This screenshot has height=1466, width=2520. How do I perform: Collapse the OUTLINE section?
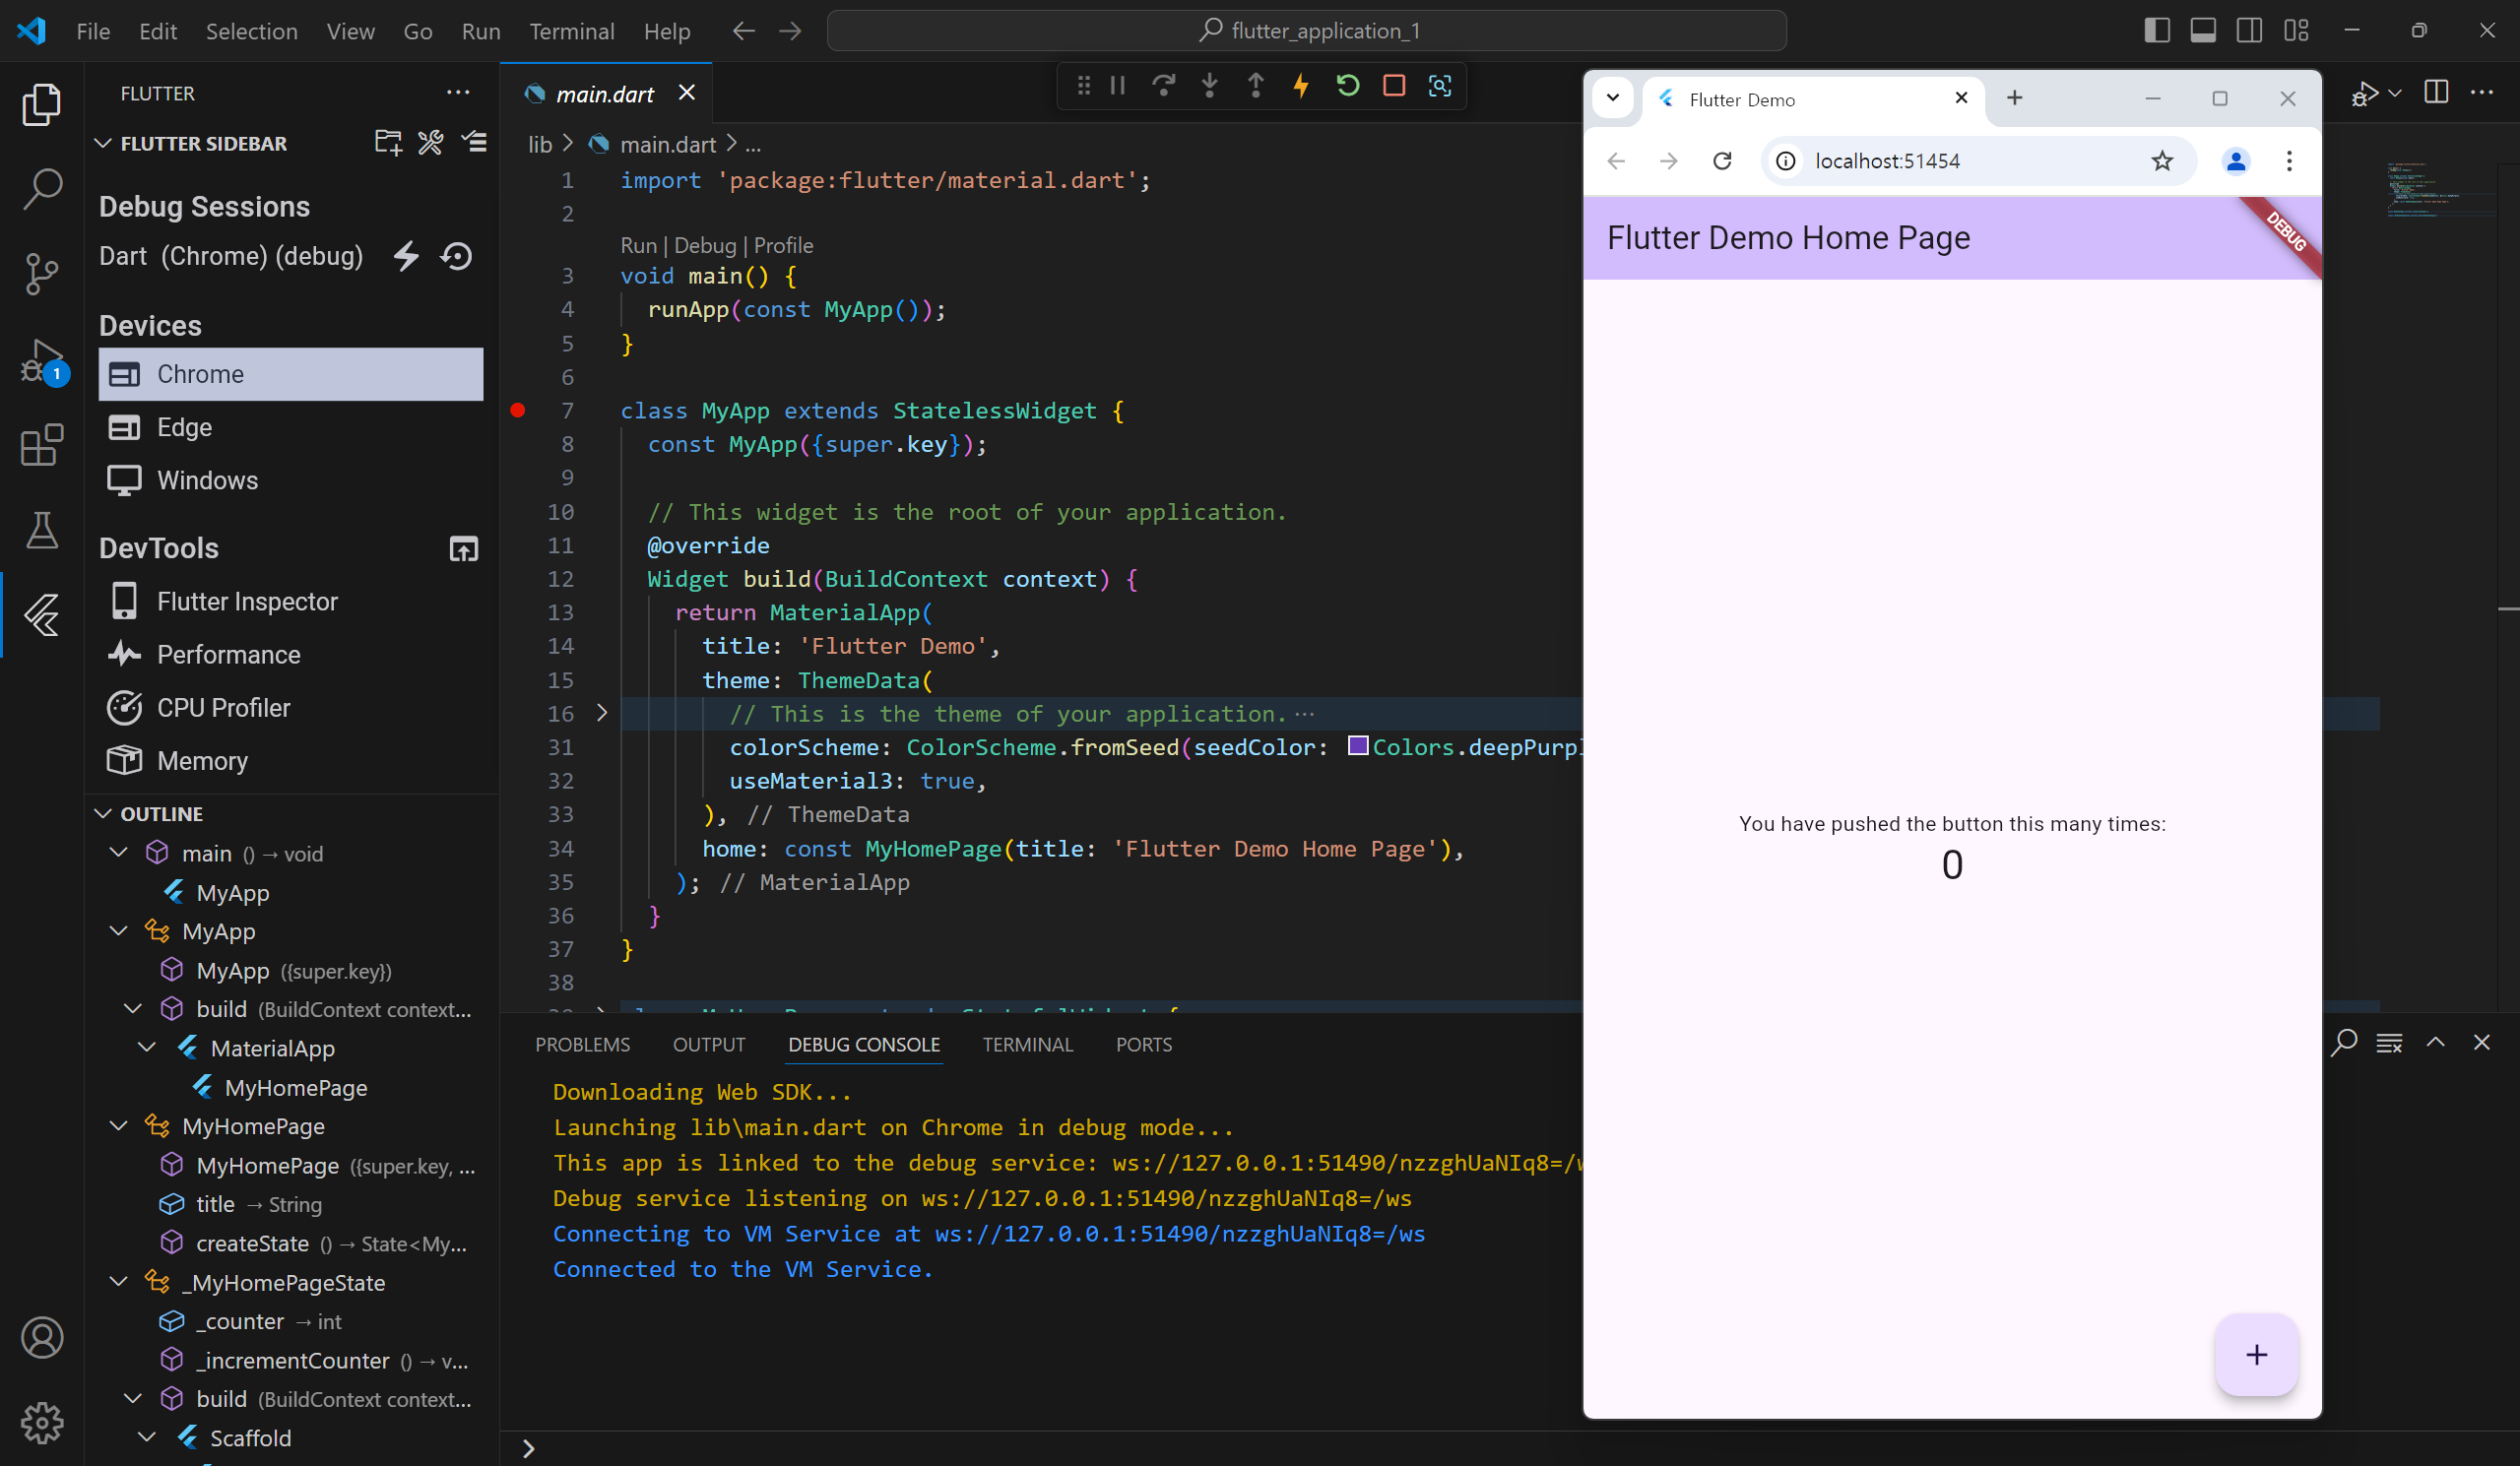(x=103, y=814)
